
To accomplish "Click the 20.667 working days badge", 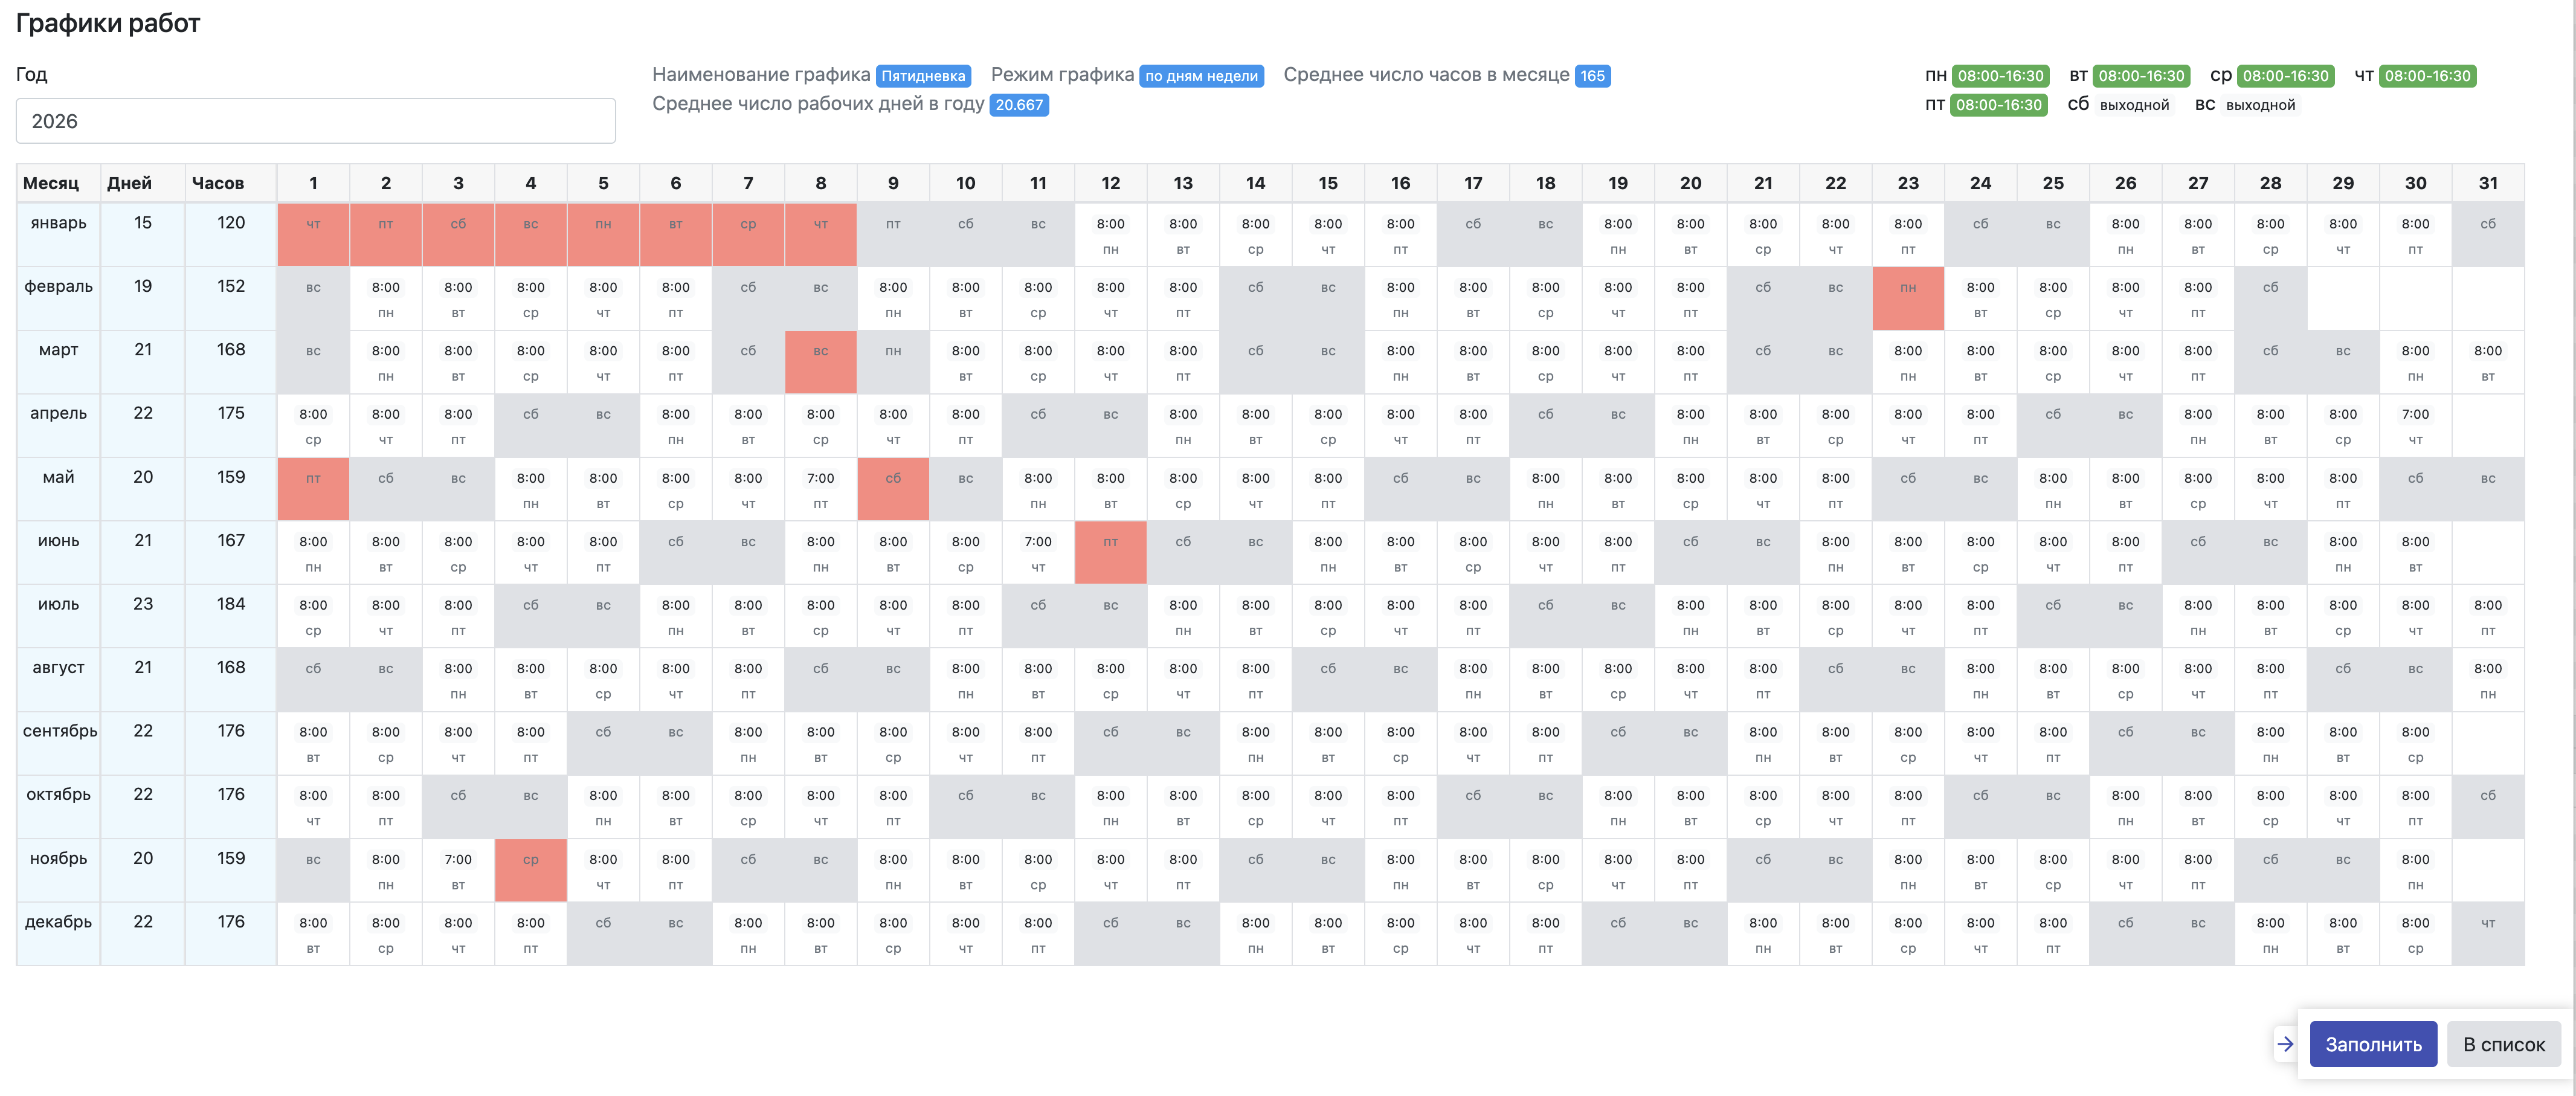I will tap(1018, 105).
